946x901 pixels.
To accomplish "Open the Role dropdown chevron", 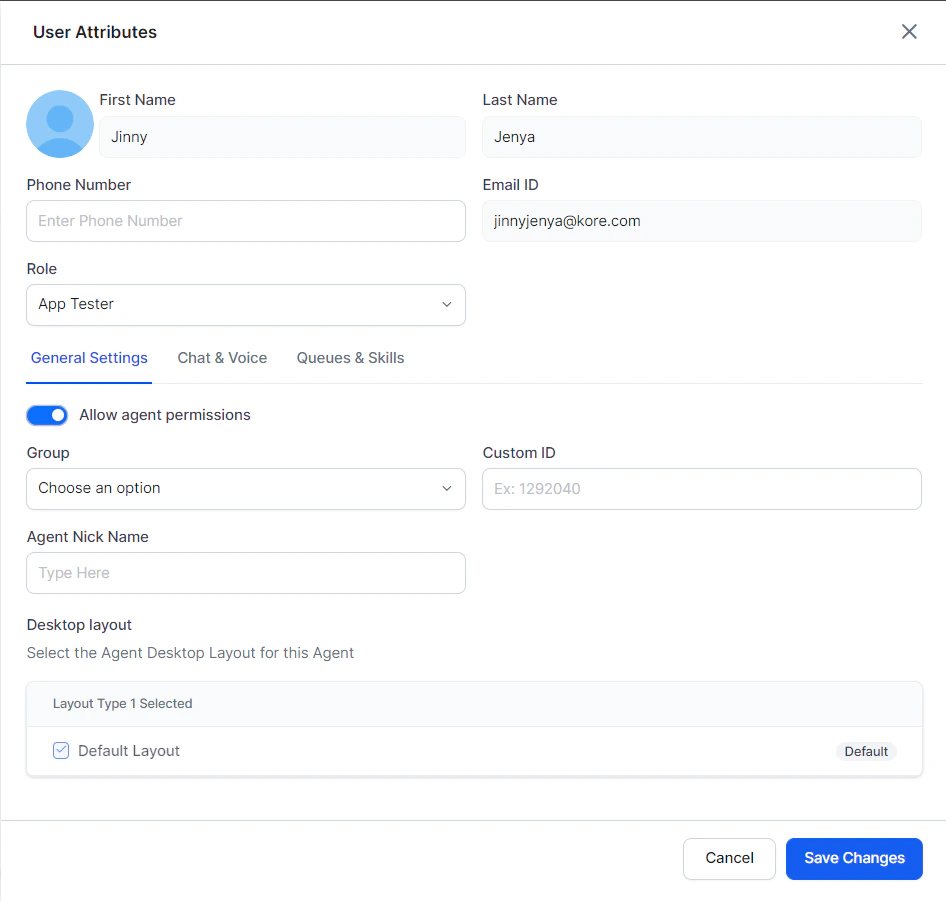I will pos(446,305).
